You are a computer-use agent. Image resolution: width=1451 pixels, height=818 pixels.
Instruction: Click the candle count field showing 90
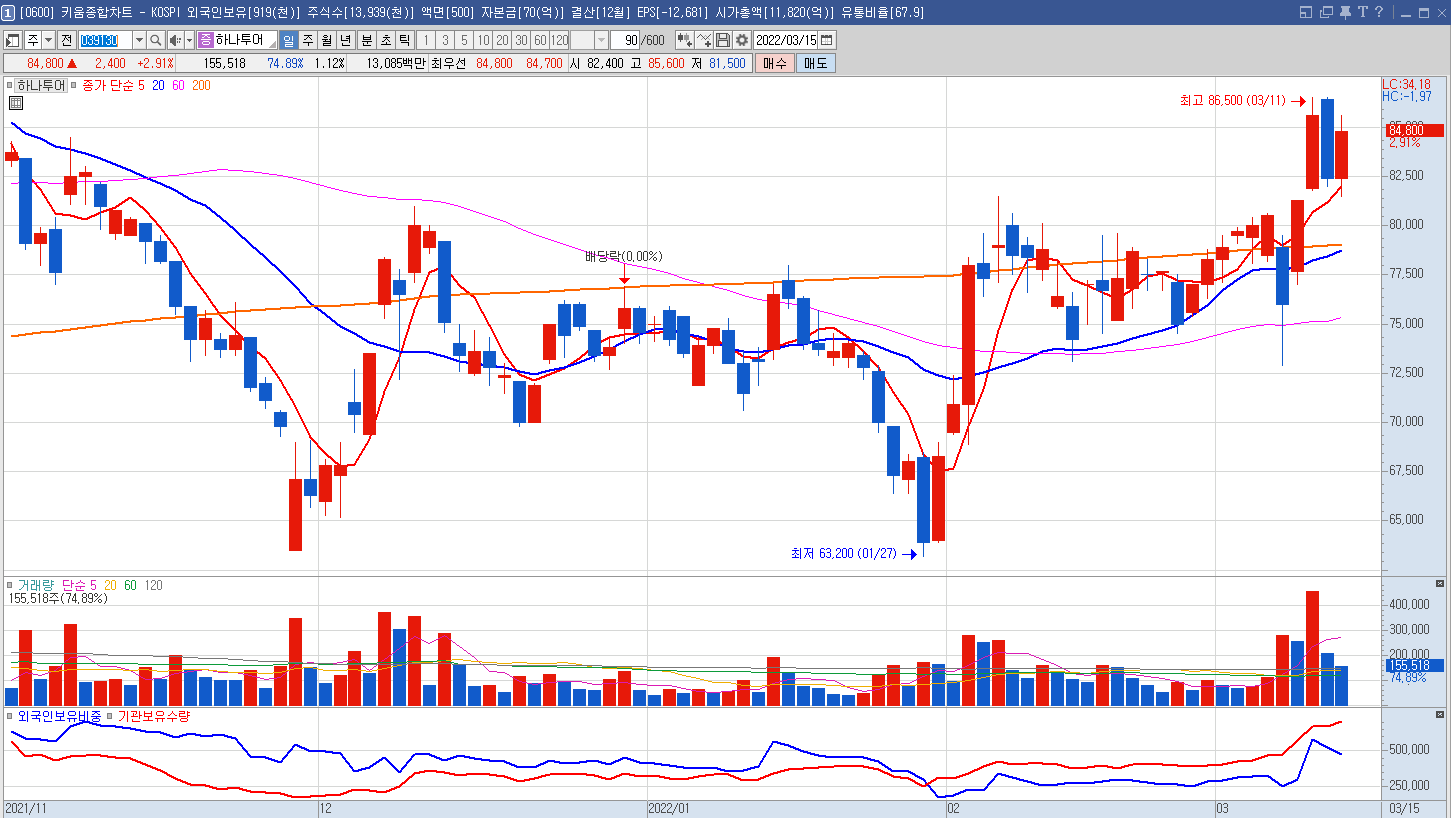click(625, 40)
